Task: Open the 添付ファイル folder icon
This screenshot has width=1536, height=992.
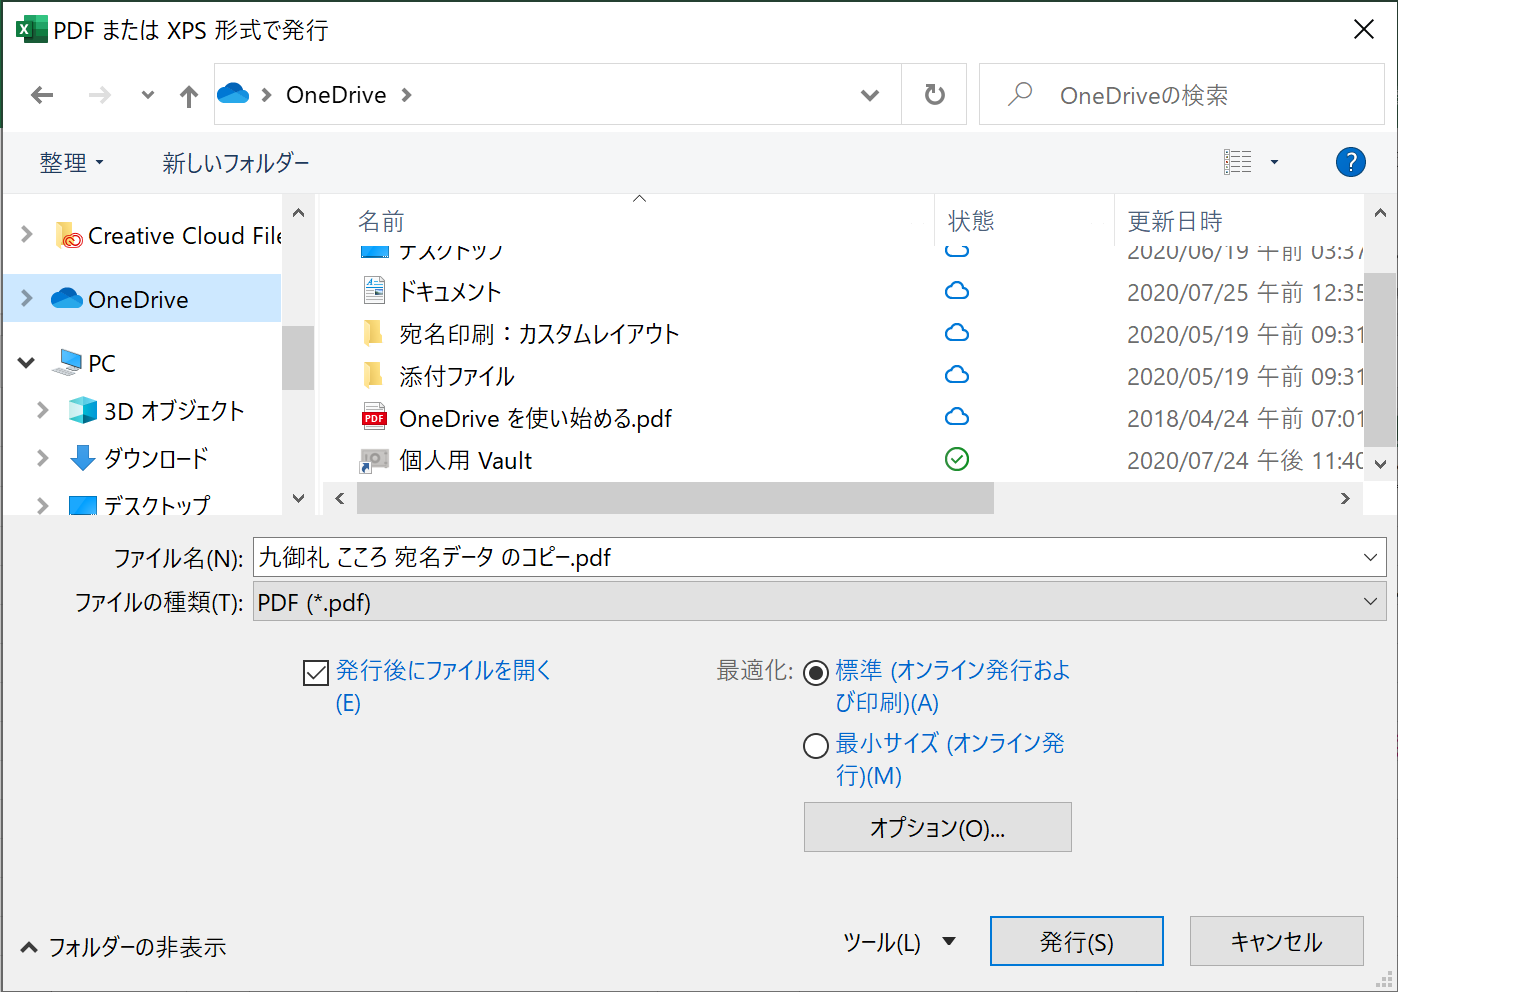Action: click(374, 376)
